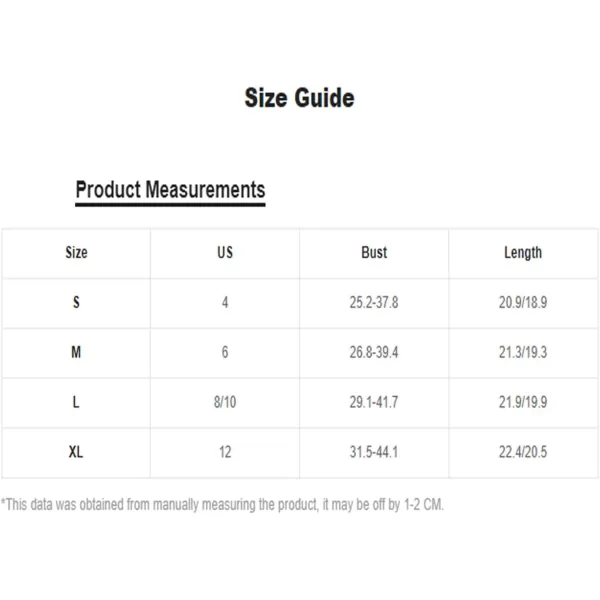Click length value 22.4/20.5

point(523,452)
